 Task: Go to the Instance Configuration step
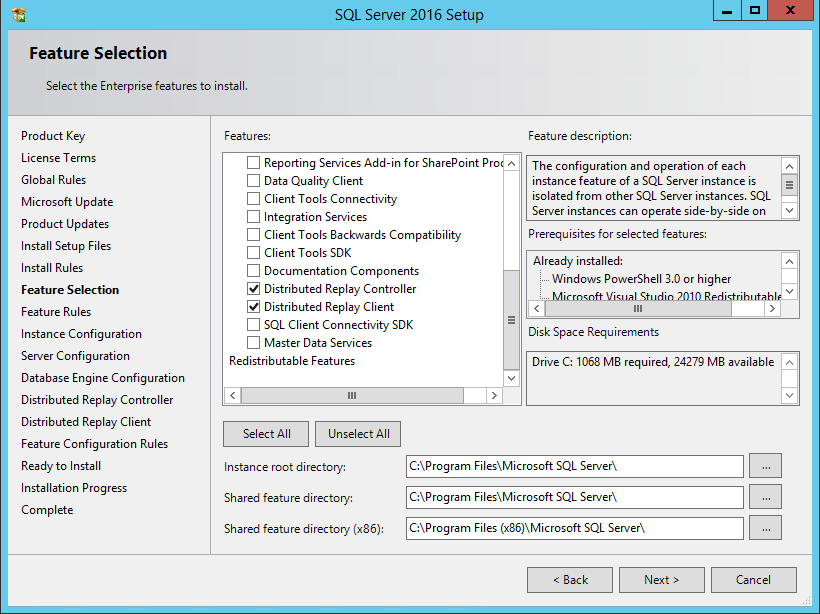(81, 334)
